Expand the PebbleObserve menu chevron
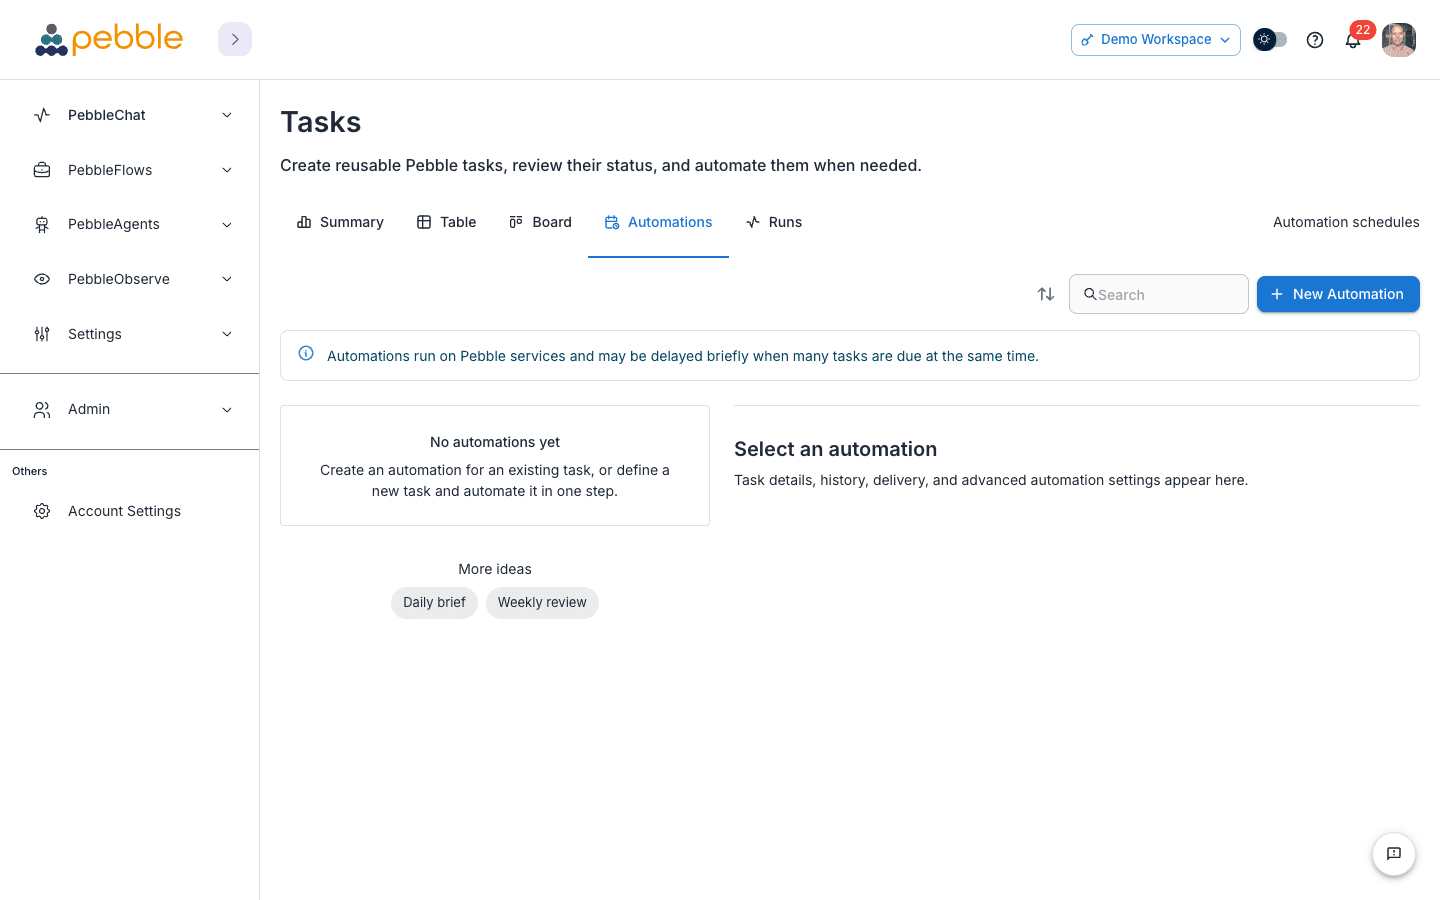1440x900 pixels. click(x=227, y=279)
